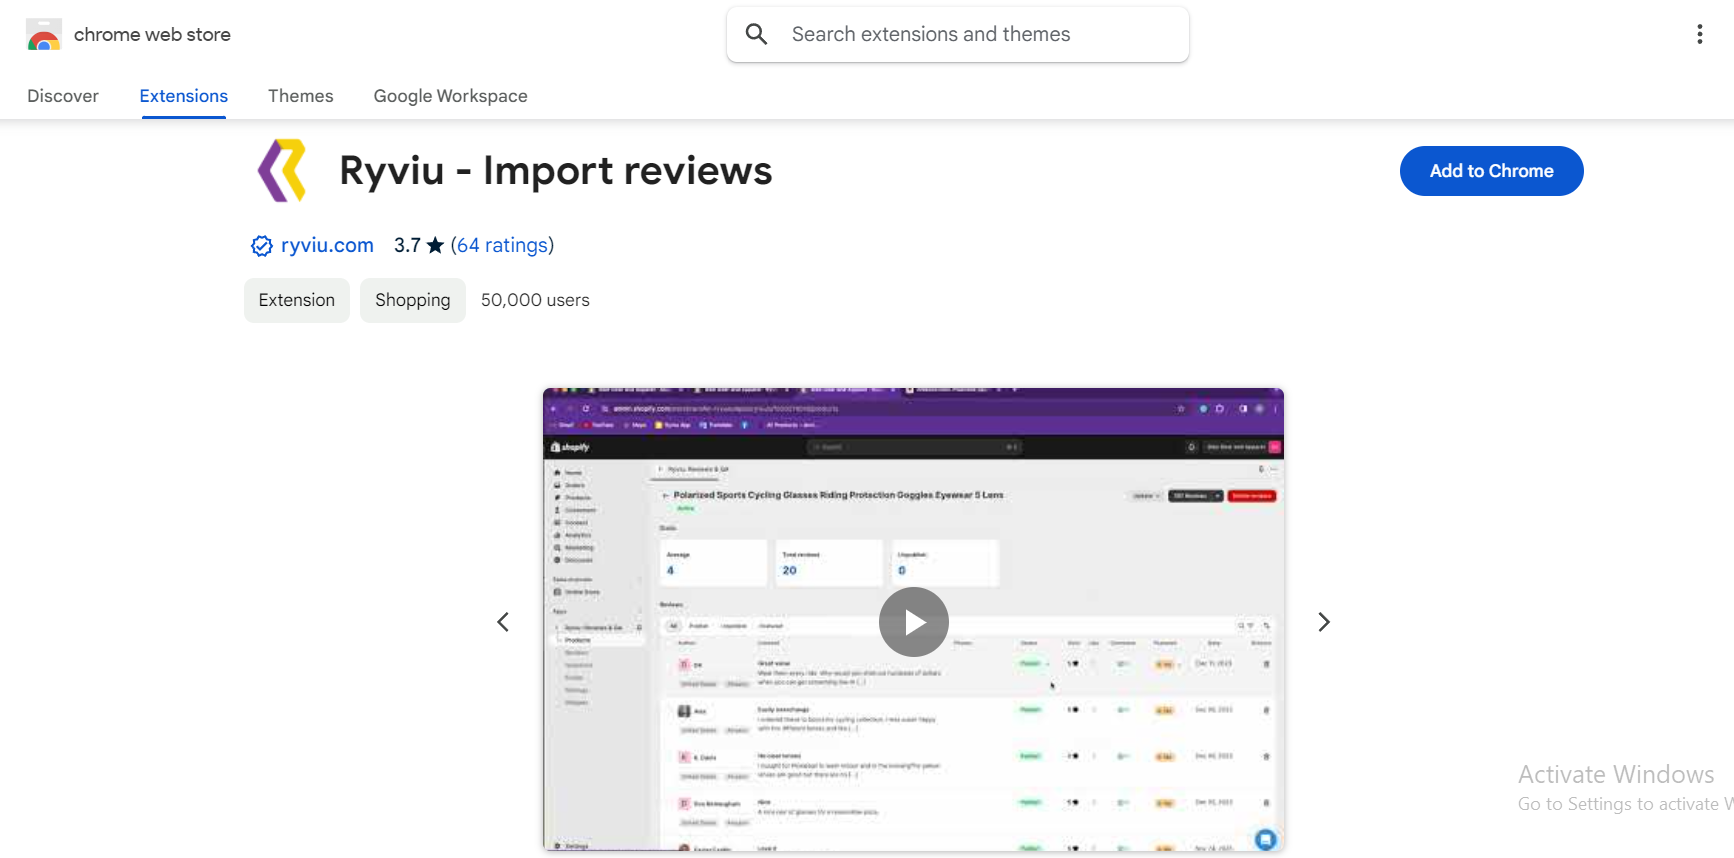
Task: Click the Extension category chip
Action: tap(297, 300)
